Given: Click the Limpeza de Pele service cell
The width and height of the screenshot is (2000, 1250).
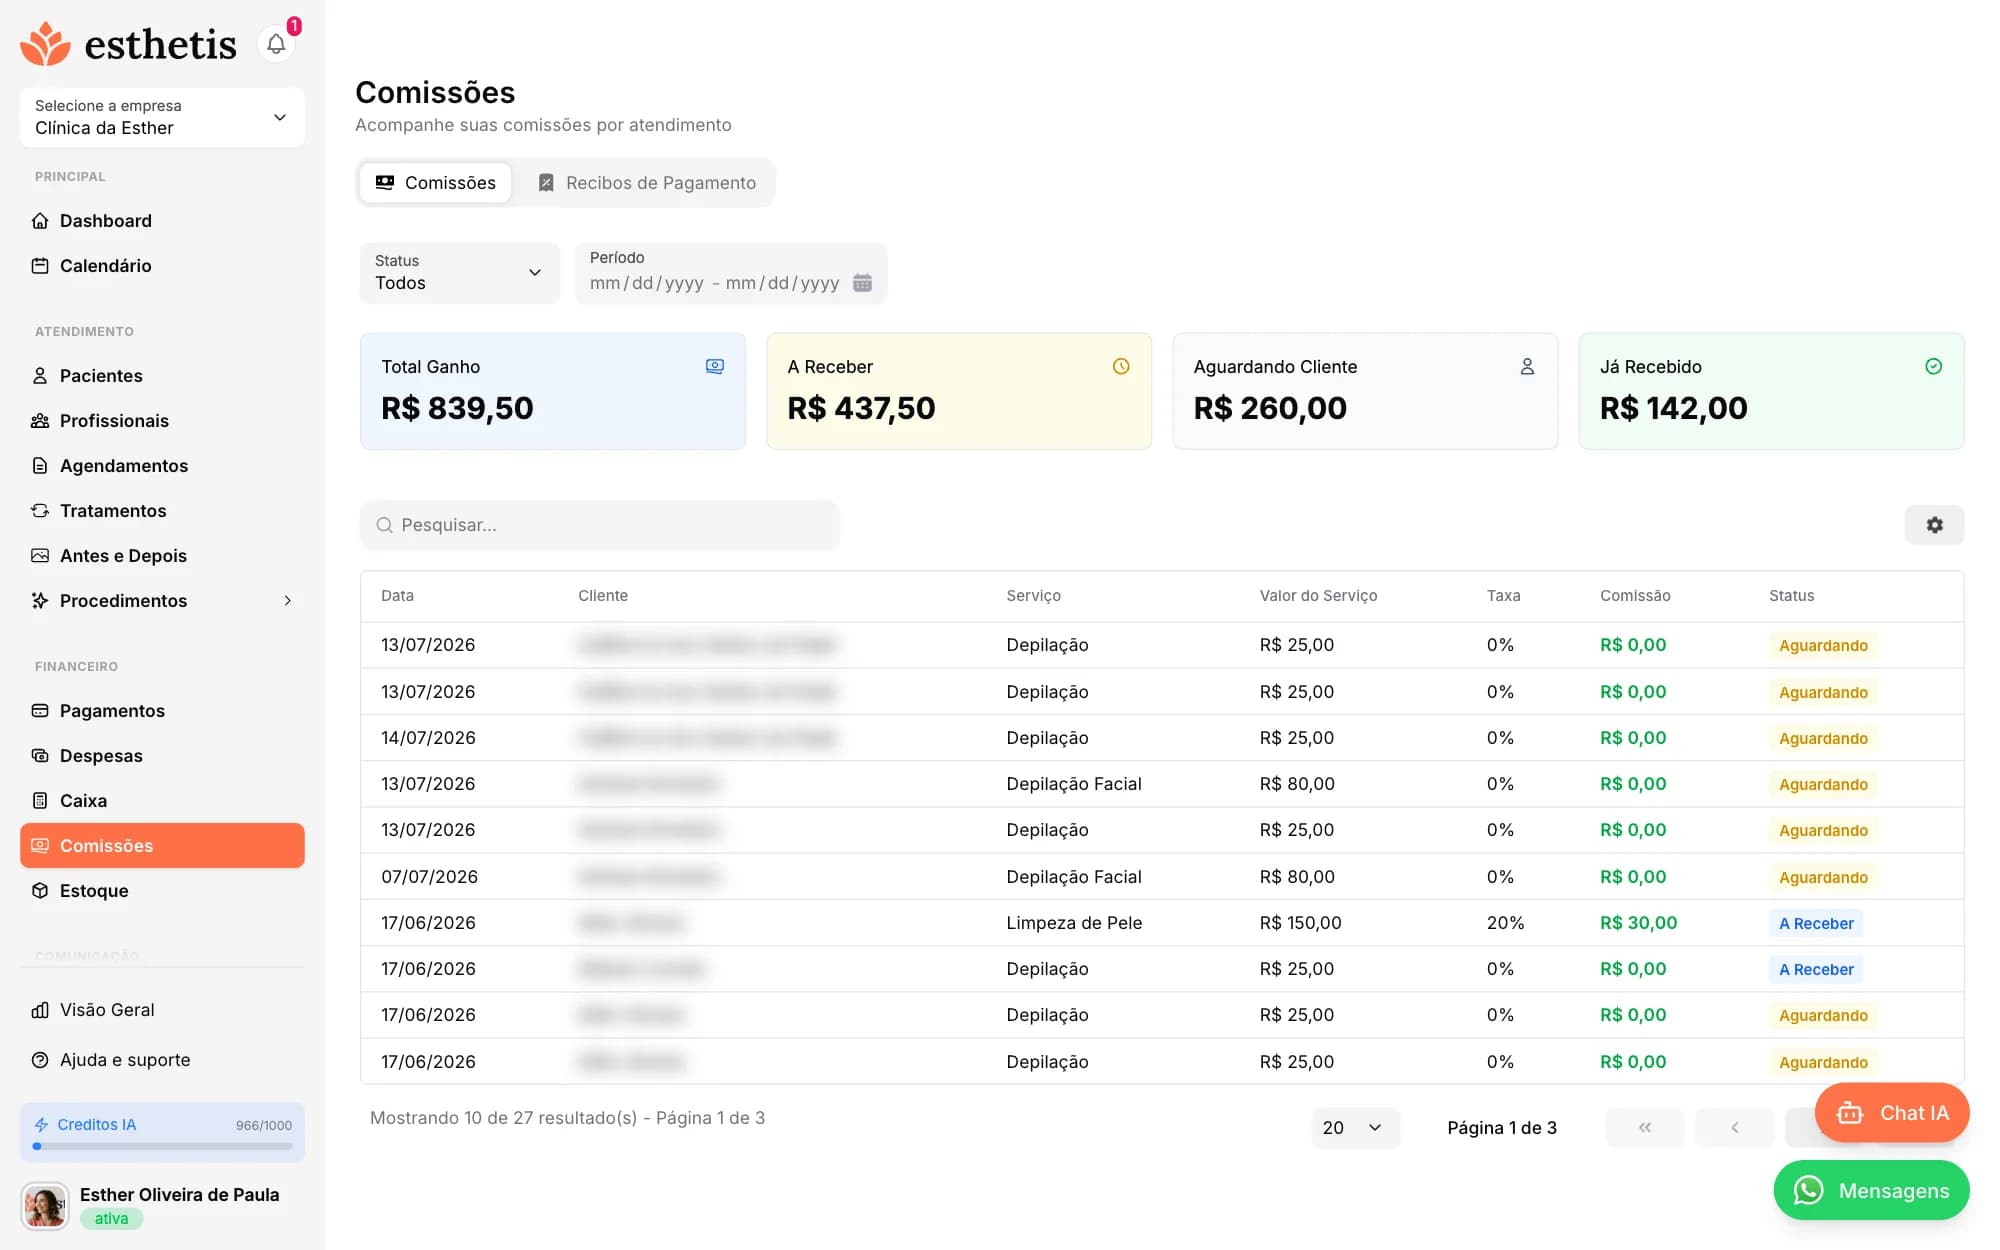Looking at the screenshot, I should (1074, 923).
